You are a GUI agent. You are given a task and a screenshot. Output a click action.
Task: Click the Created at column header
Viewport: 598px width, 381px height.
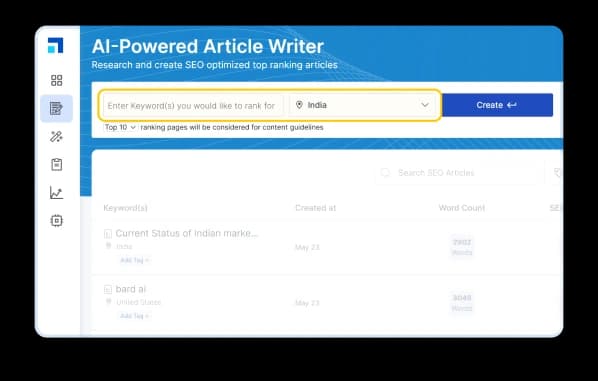coord(315,208)
